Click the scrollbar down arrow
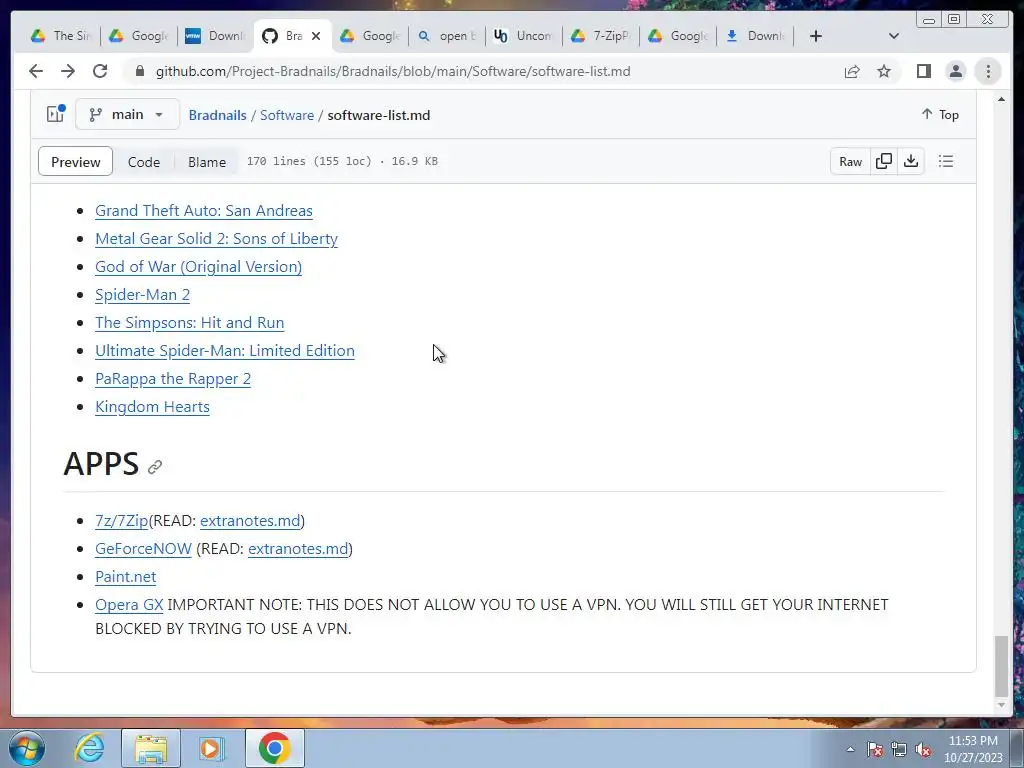This screenshot has height=768, width=1024. (1001, 705)
